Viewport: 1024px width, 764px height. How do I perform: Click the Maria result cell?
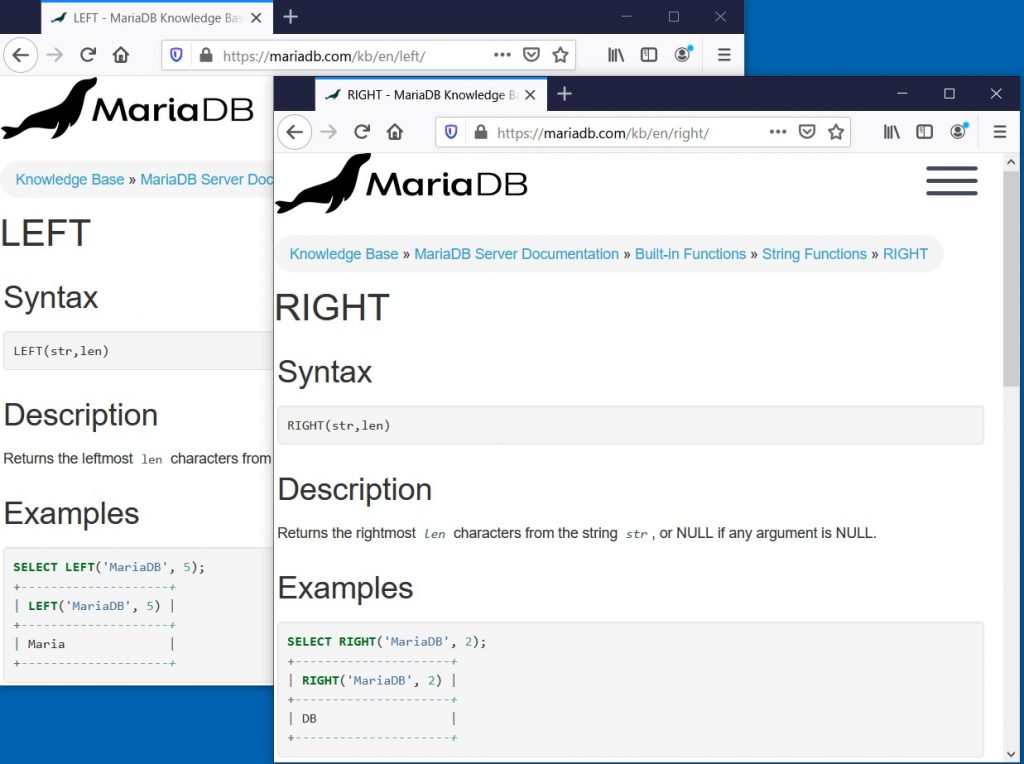click(x=46, y=644)
